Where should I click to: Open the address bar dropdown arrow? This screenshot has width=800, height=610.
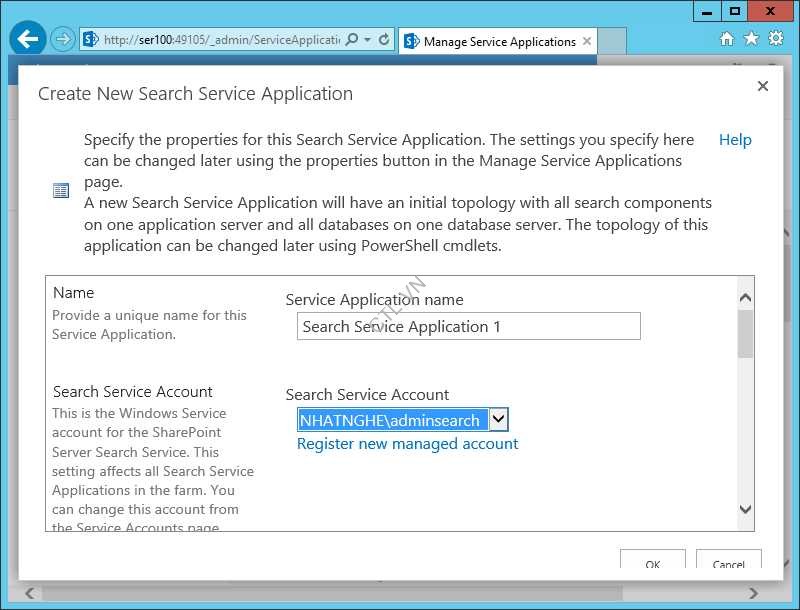tap(367, 39)
